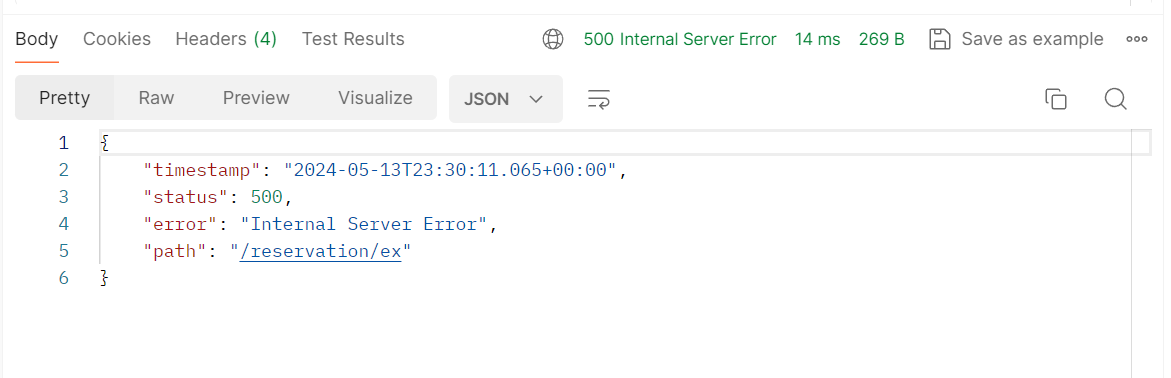Click line number 6 in the gutter
Image resolution: width=1171 pixels, height=378 pixels.
(63, 278)
